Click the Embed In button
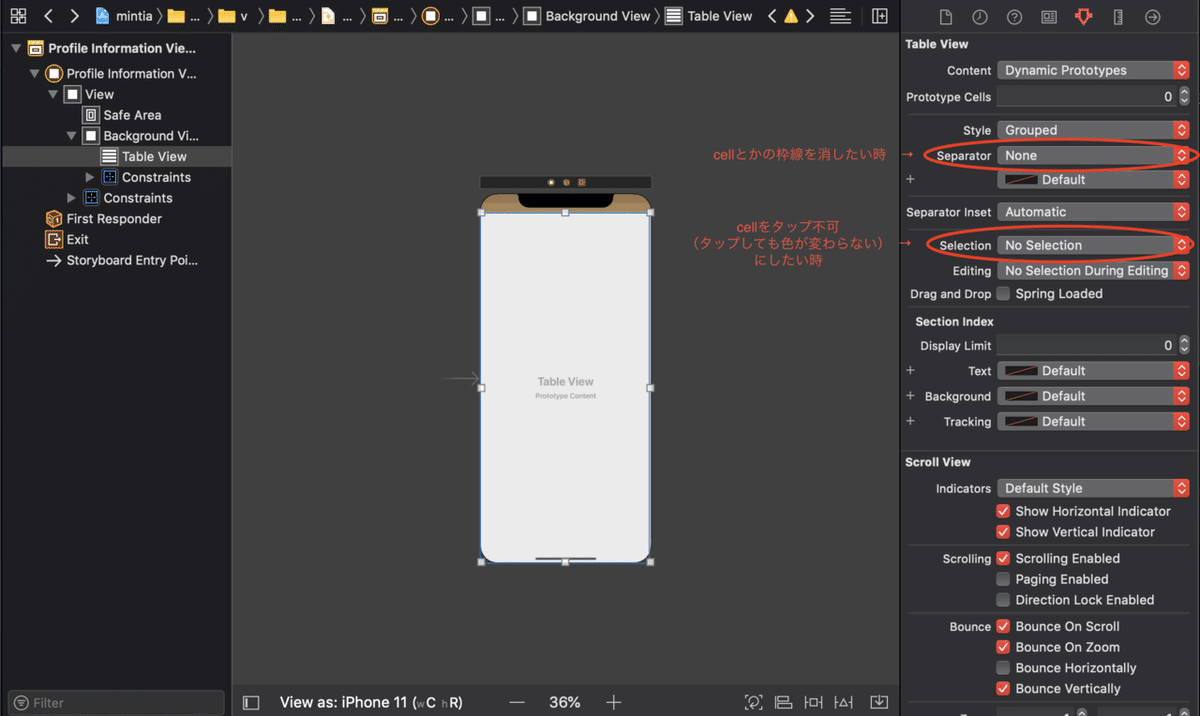Image resolution: width=1200 pixels, height=716 pixels. click(x=879, y=703)
